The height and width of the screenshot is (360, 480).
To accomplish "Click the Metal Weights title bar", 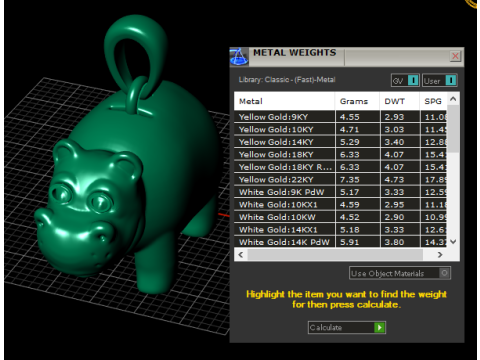I will coord(347,57).
